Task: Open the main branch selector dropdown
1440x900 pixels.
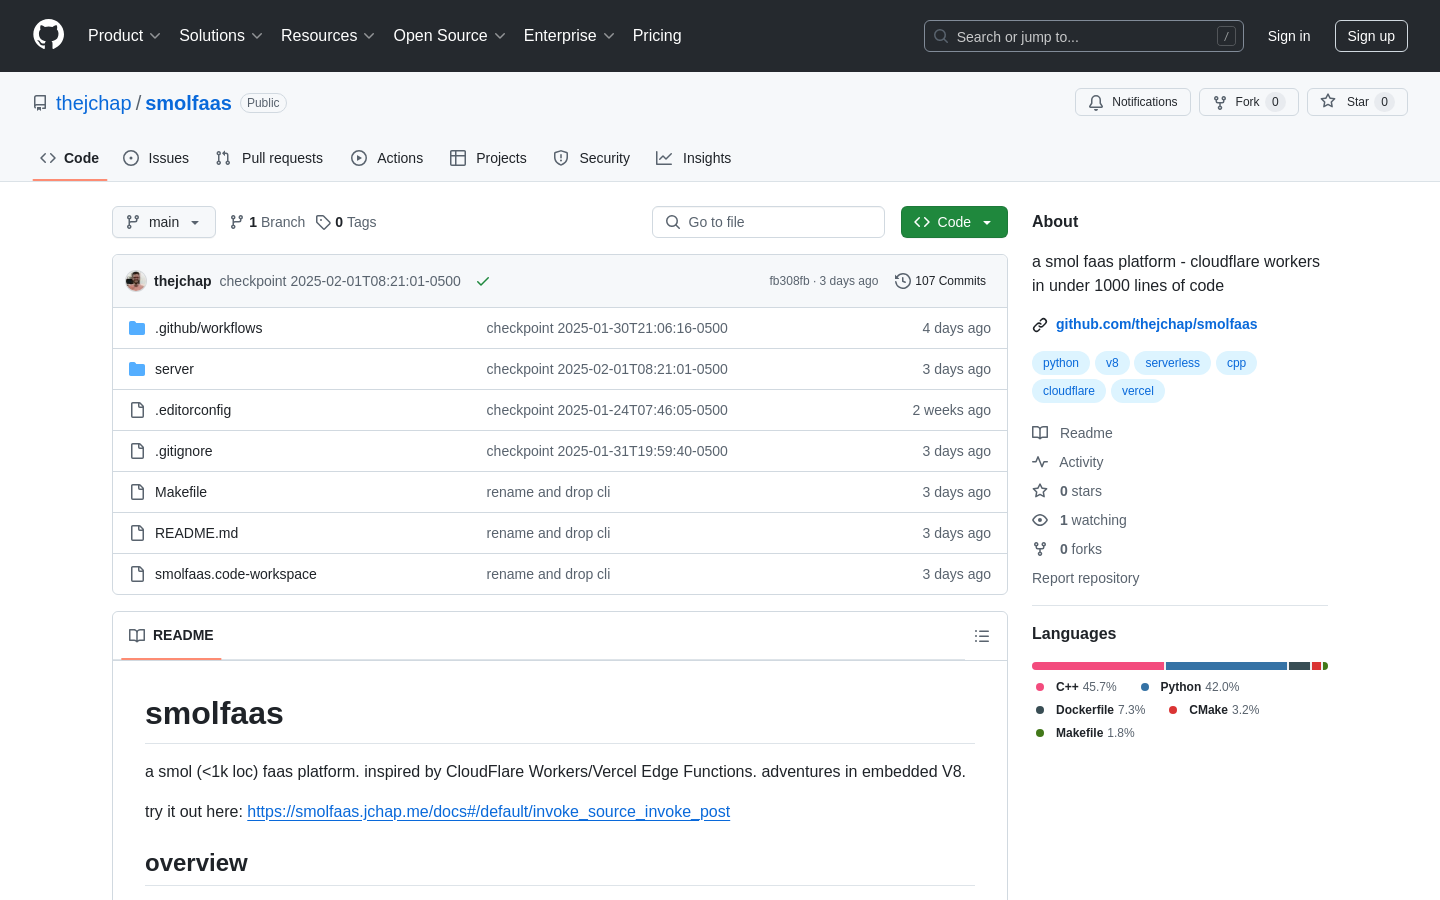Action: click(x=164, y=222)
